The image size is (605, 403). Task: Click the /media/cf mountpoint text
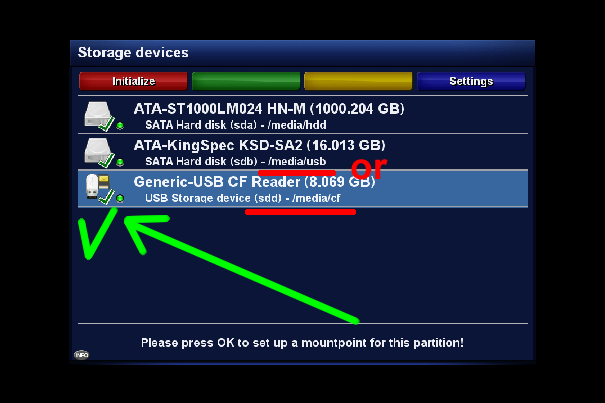tap(316, 198)
